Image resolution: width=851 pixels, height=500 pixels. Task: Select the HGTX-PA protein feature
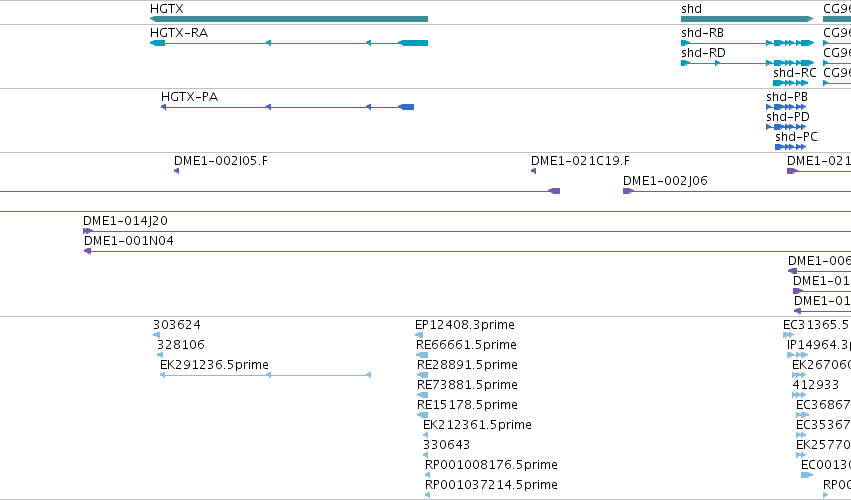[x=288, y=107]
